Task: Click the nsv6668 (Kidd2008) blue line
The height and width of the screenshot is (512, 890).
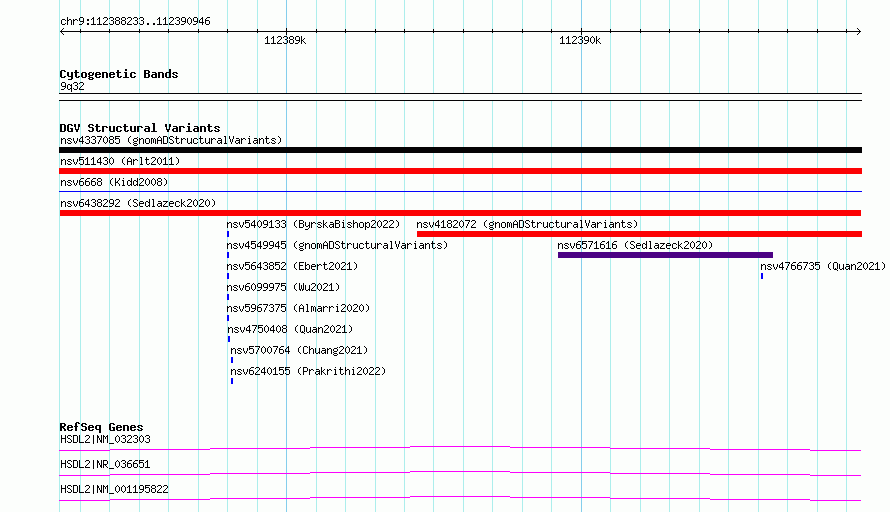Action: coord(460,192)
